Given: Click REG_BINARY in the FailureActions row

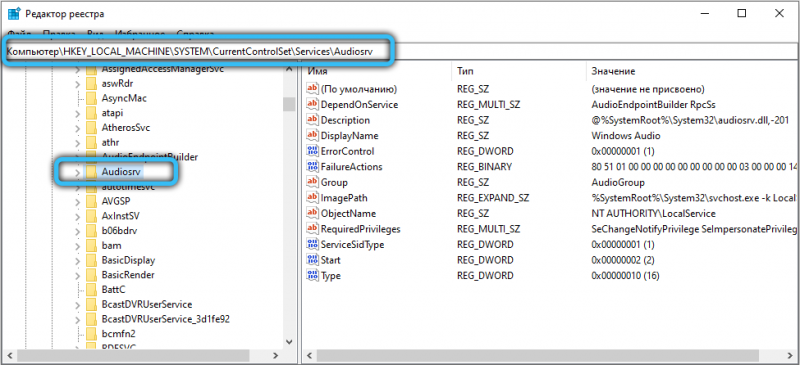Looking at the screenshot, I should (484, 166).
